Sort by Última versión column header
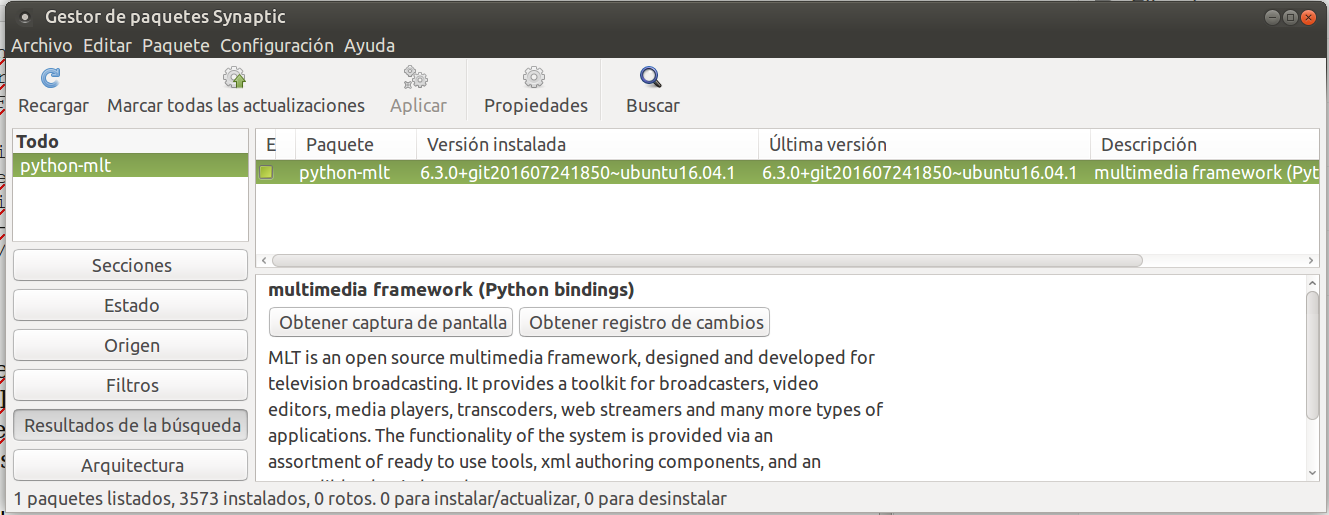Viewport: 1329px width, 515px height. pos(924,145)
